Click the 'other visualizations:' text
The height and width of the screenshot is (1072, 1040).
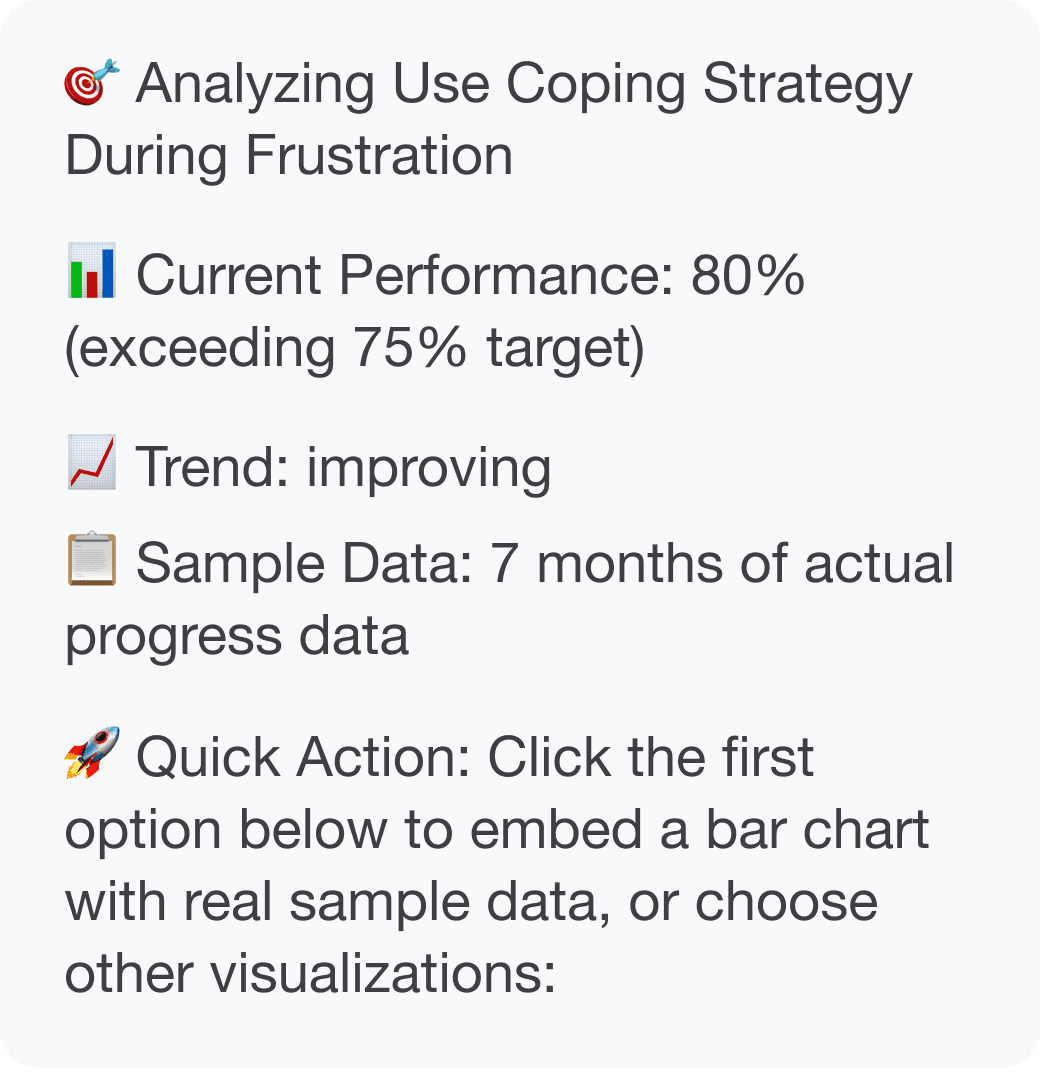310,974
